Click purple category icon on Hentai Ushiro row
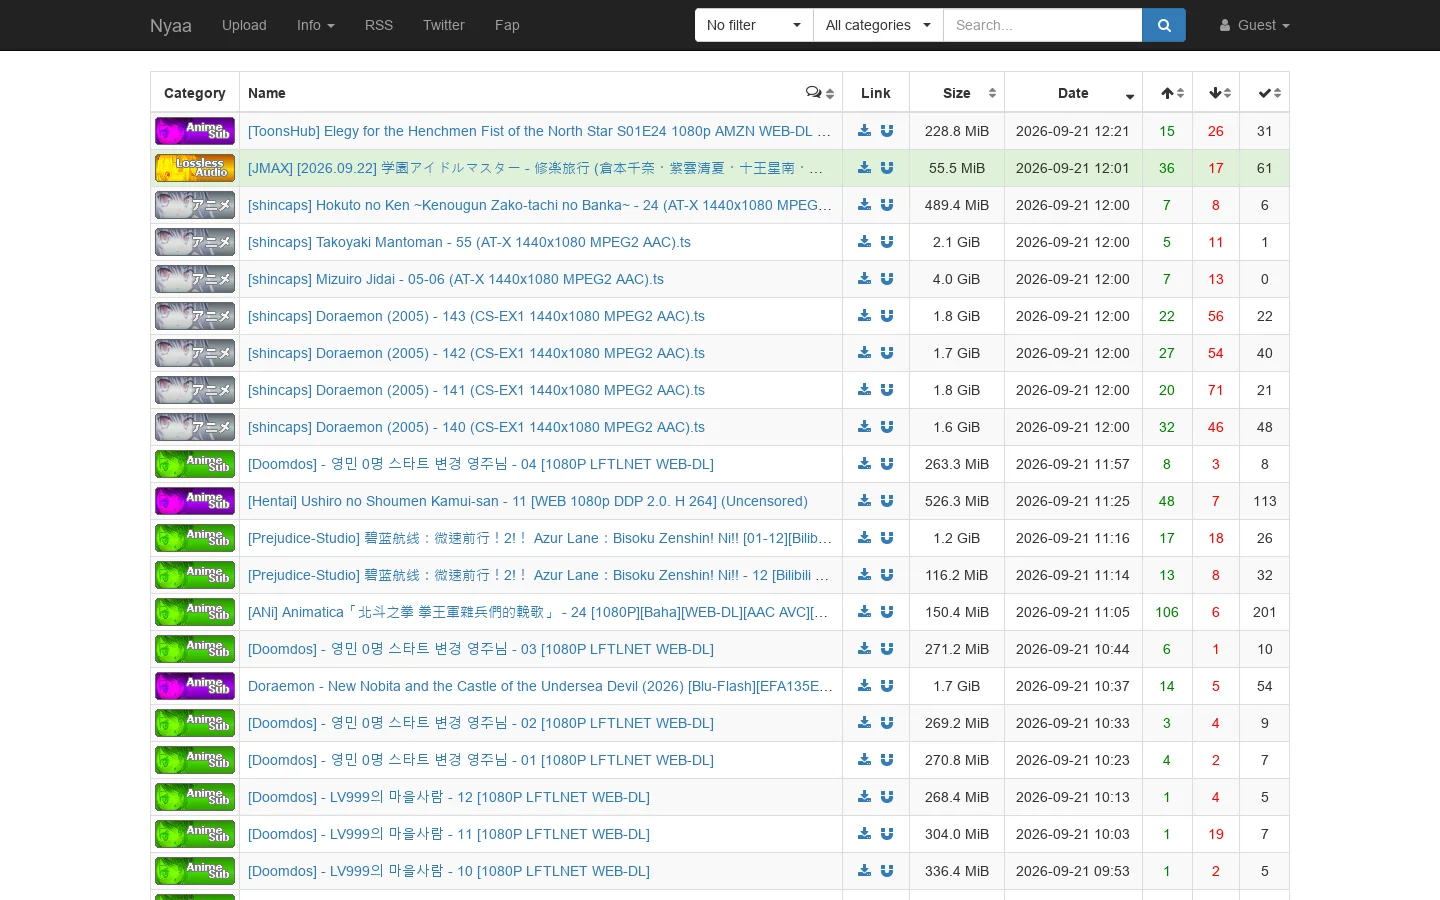1440x900 pixels. click(x=195, y=501)
